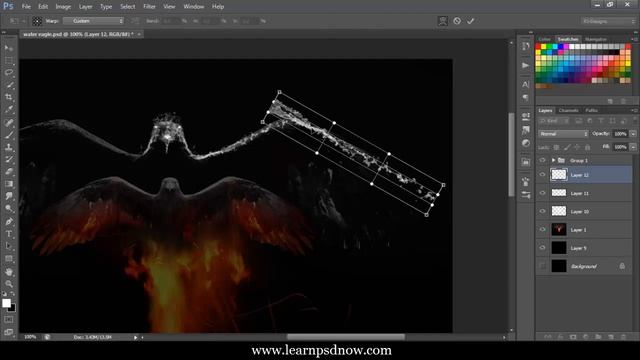Select the Crop tool
Screen dimensions: 640x360
pyautogui.click(x=9, y=97)
